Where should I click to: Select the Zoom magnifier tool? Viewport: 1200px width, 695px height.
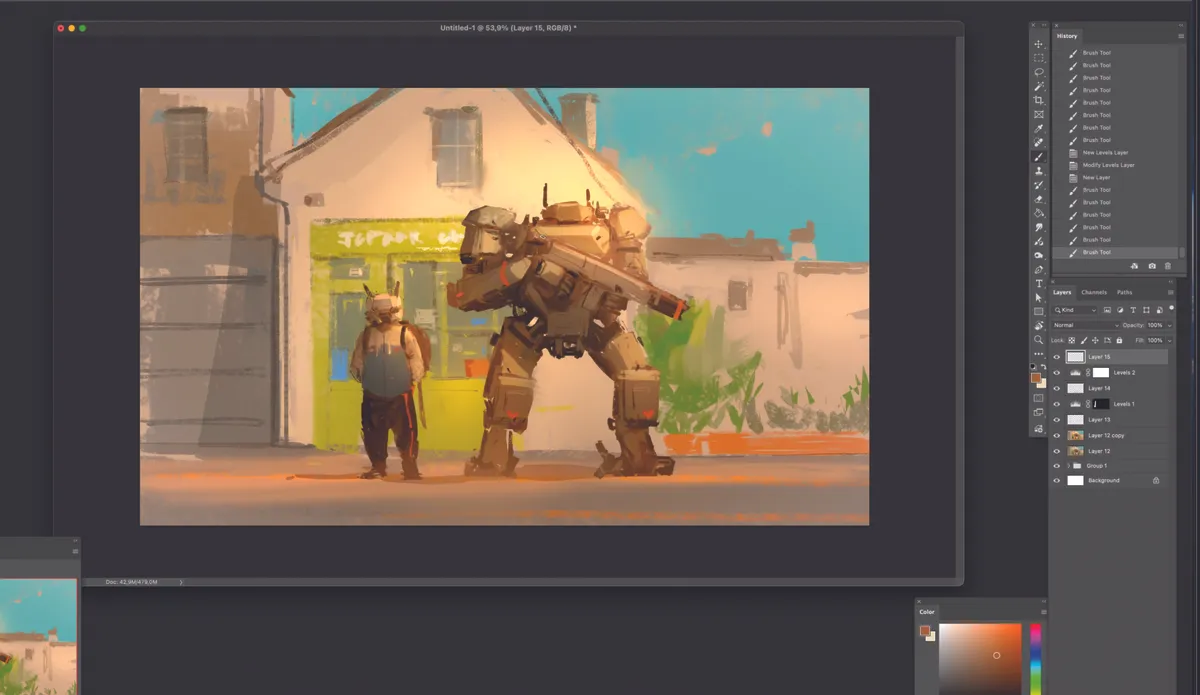point(1038,339)
